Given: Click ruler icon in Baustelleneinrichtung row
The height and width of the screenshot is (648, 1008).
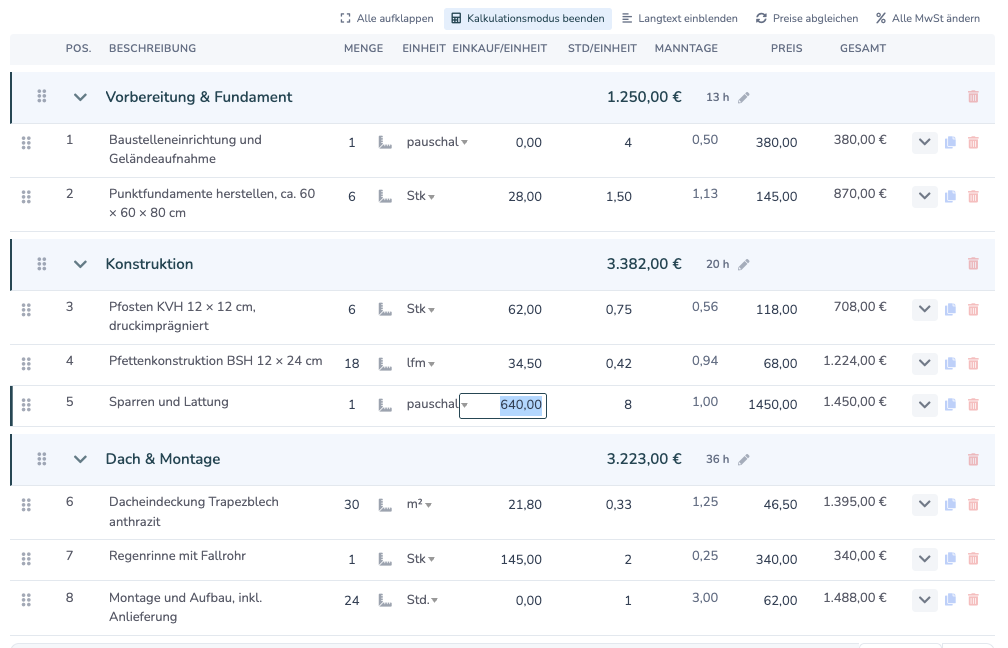Looking at the screenshot, I should coord(385,142).
